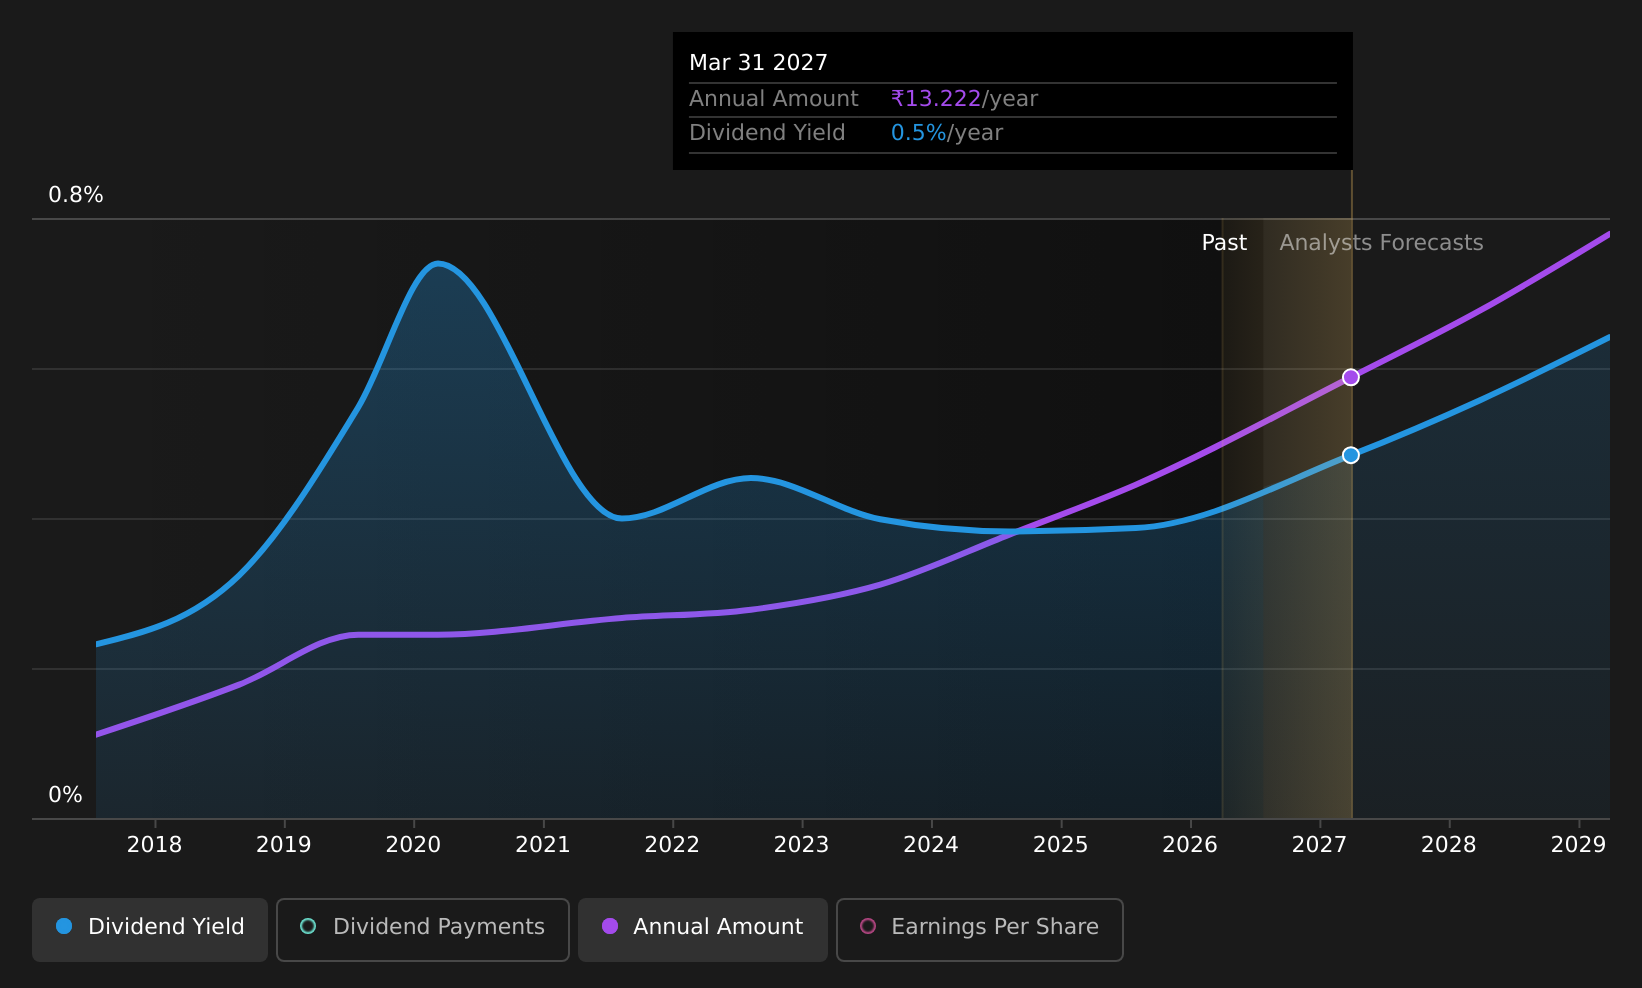The height and width of the screenshot is (988, 1642).
Task: Toggle the Dividend Yield legend series
Action: pos(150,929)
